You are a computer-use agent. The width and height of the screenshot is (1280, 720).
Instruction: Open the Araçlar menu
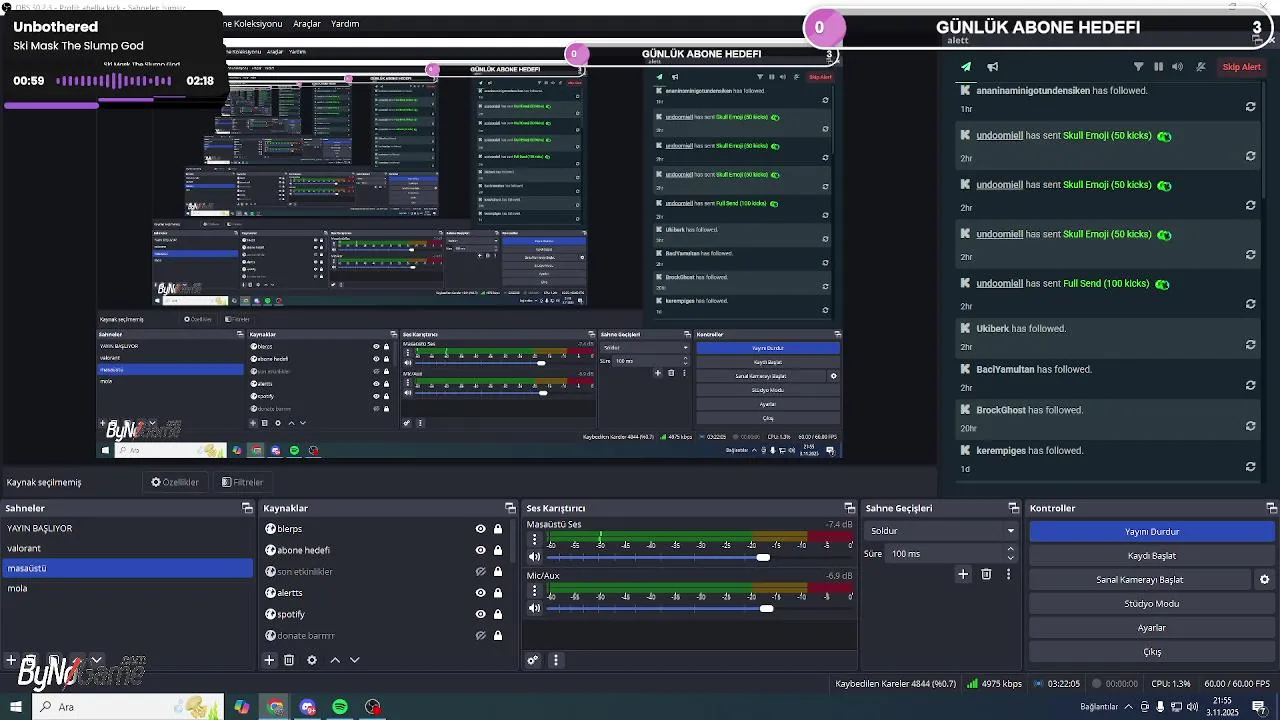pyautogui.click(x=307, y=23)
